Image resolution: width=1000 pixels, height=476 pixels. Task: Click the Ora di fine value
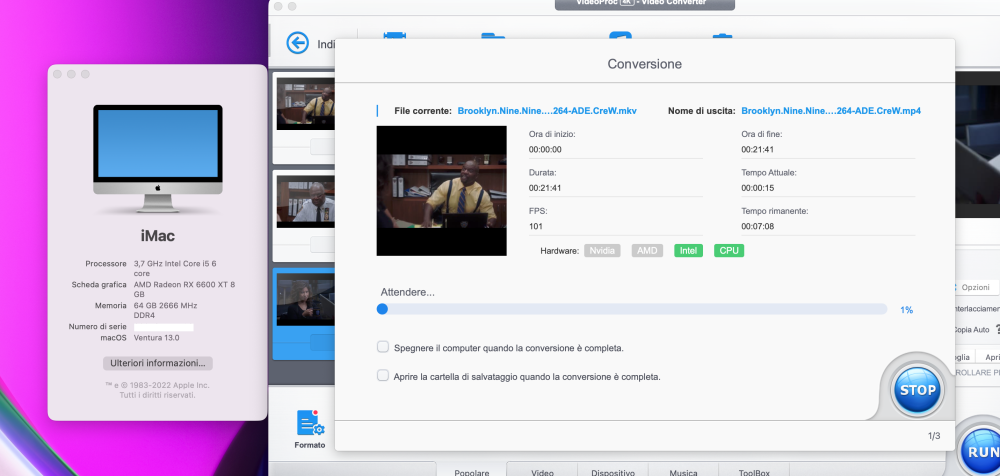tap(757, 150)
